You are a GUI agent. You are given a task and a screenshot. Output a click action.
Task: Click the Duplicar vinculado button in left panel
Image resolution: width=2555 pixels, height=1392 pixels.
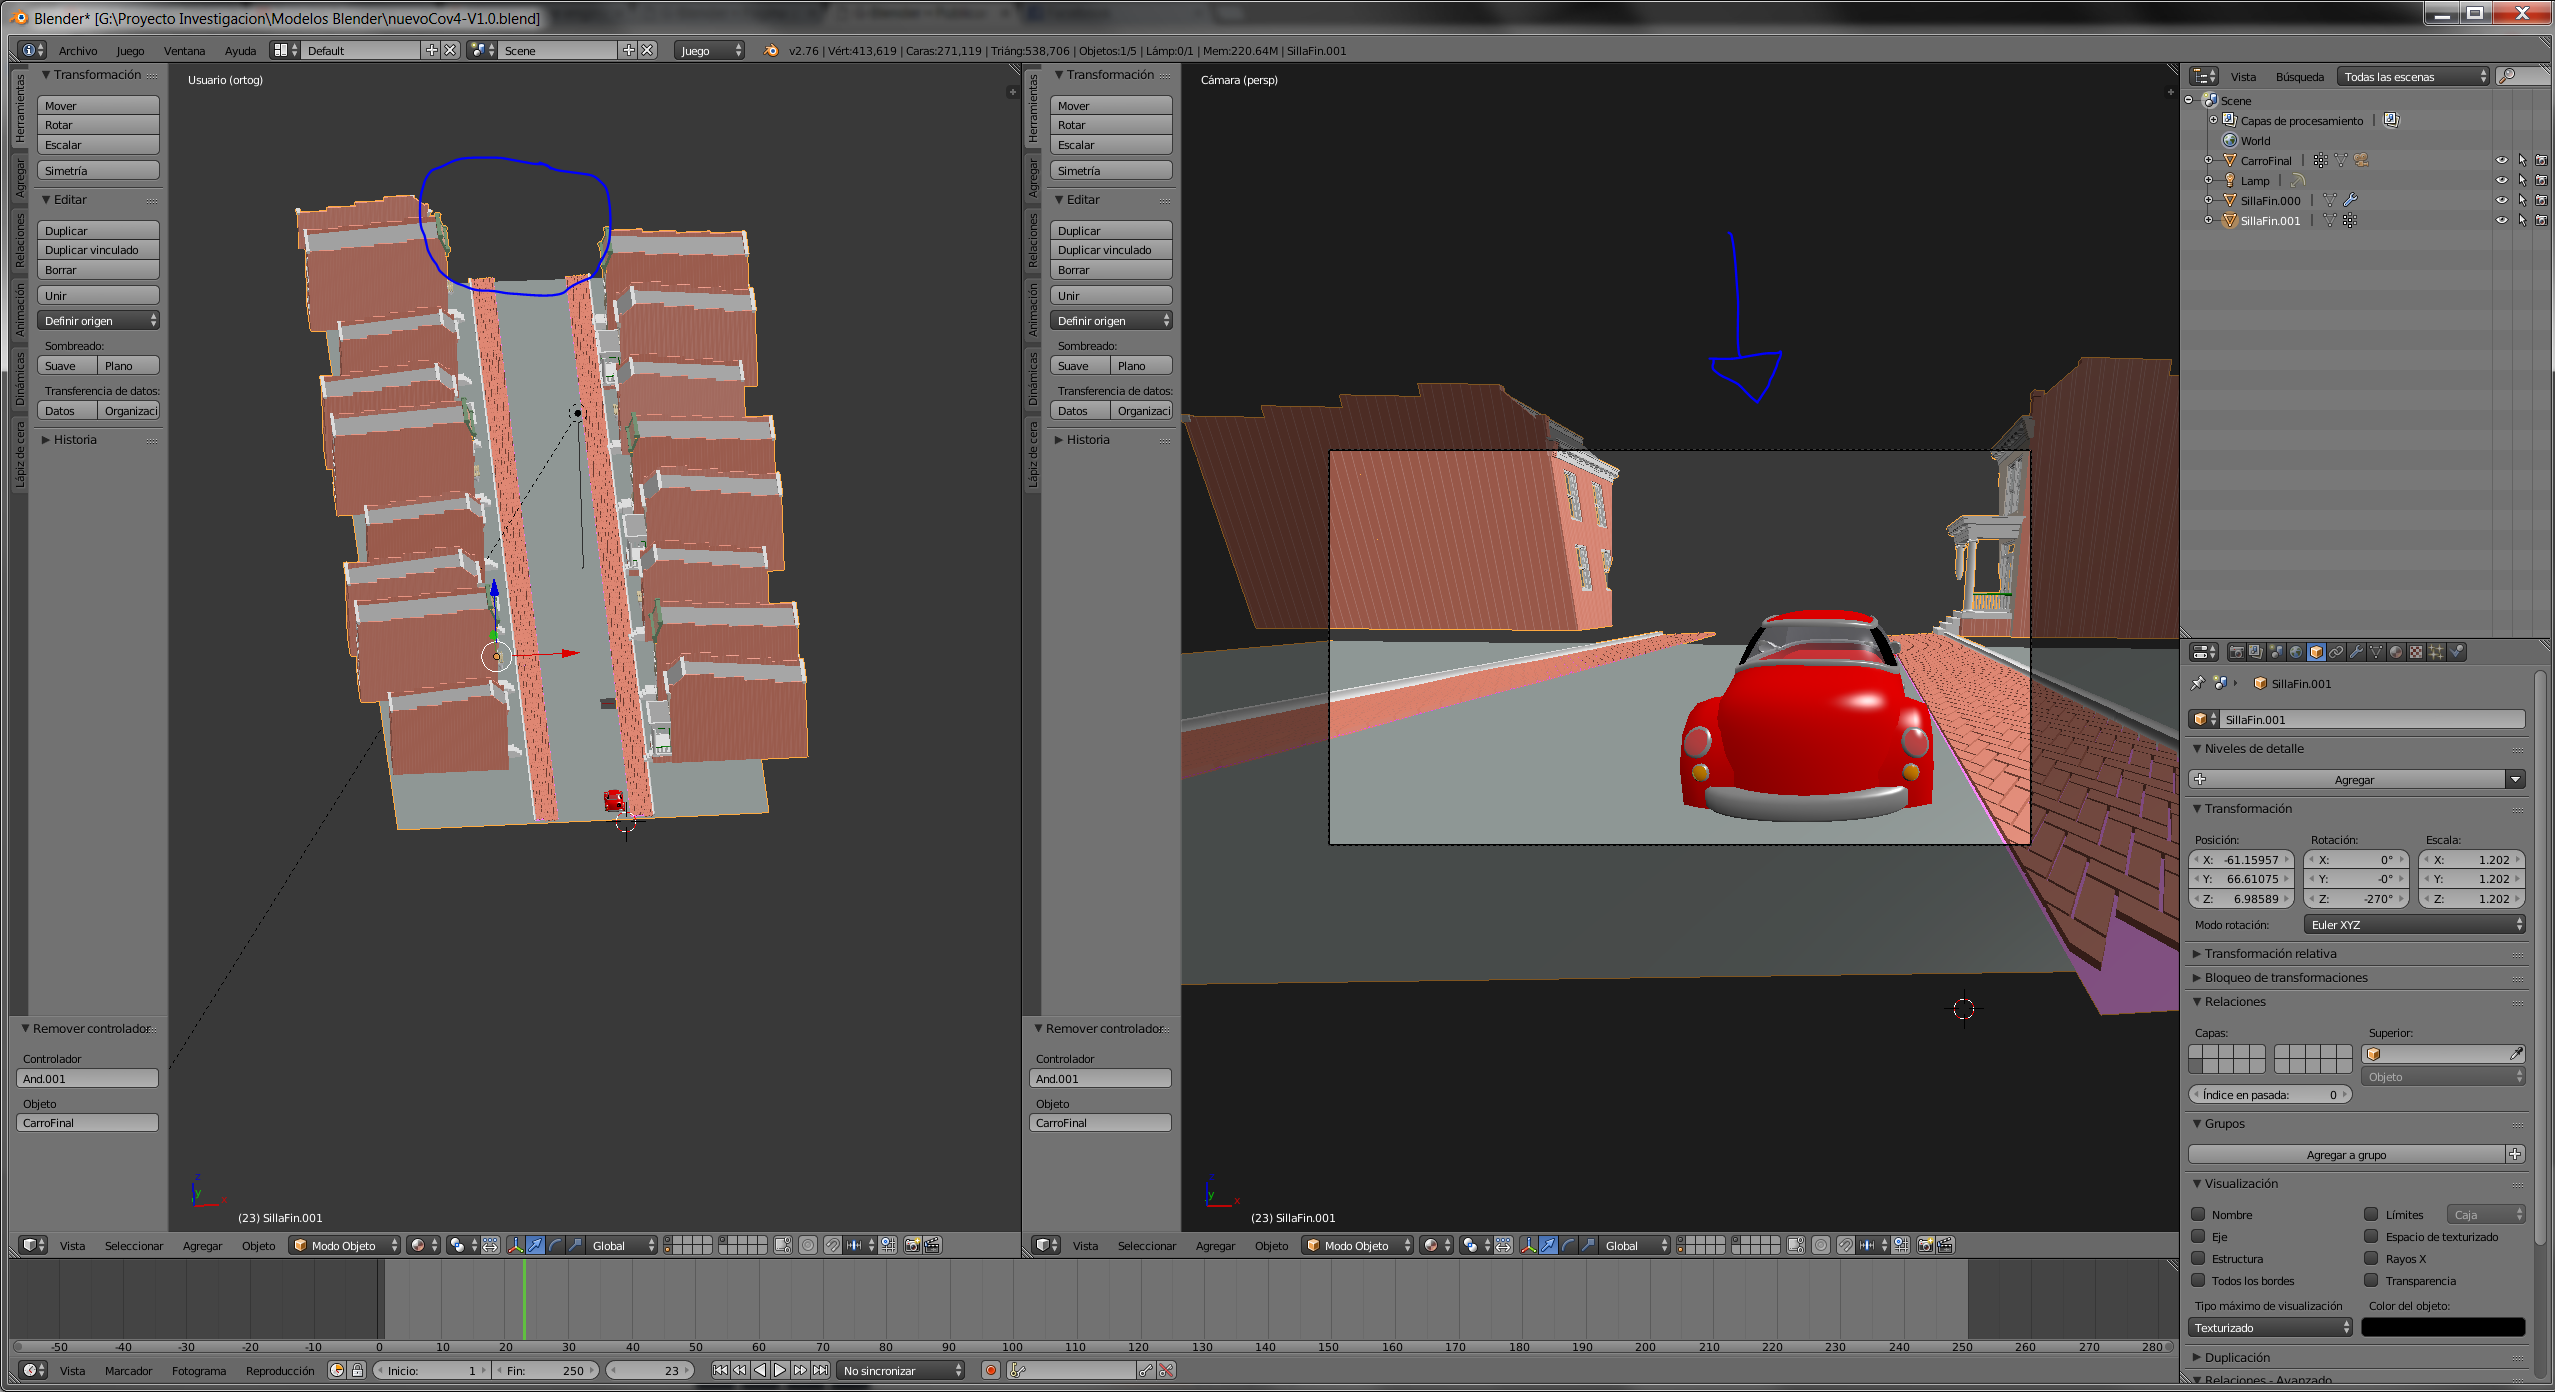[x=98, y=250]
